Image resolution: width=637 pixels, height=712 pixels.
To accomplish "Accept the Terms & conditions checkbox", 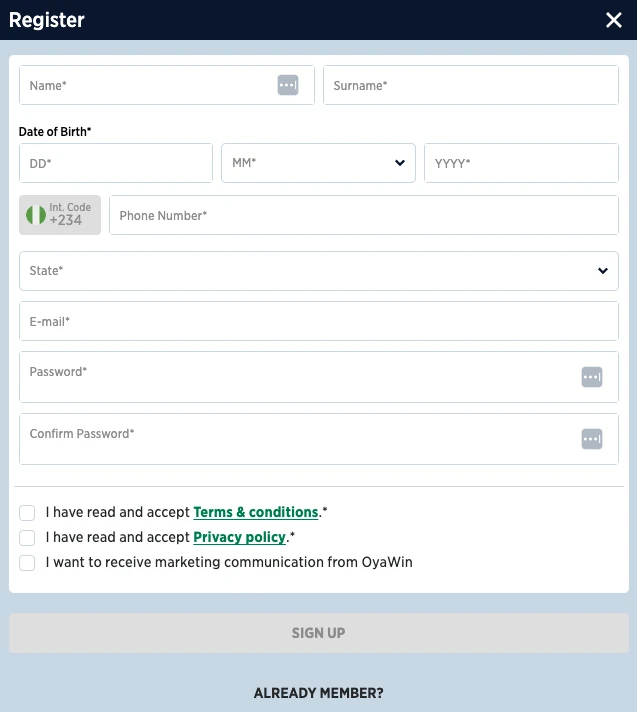I will click(x=27, y=513).
